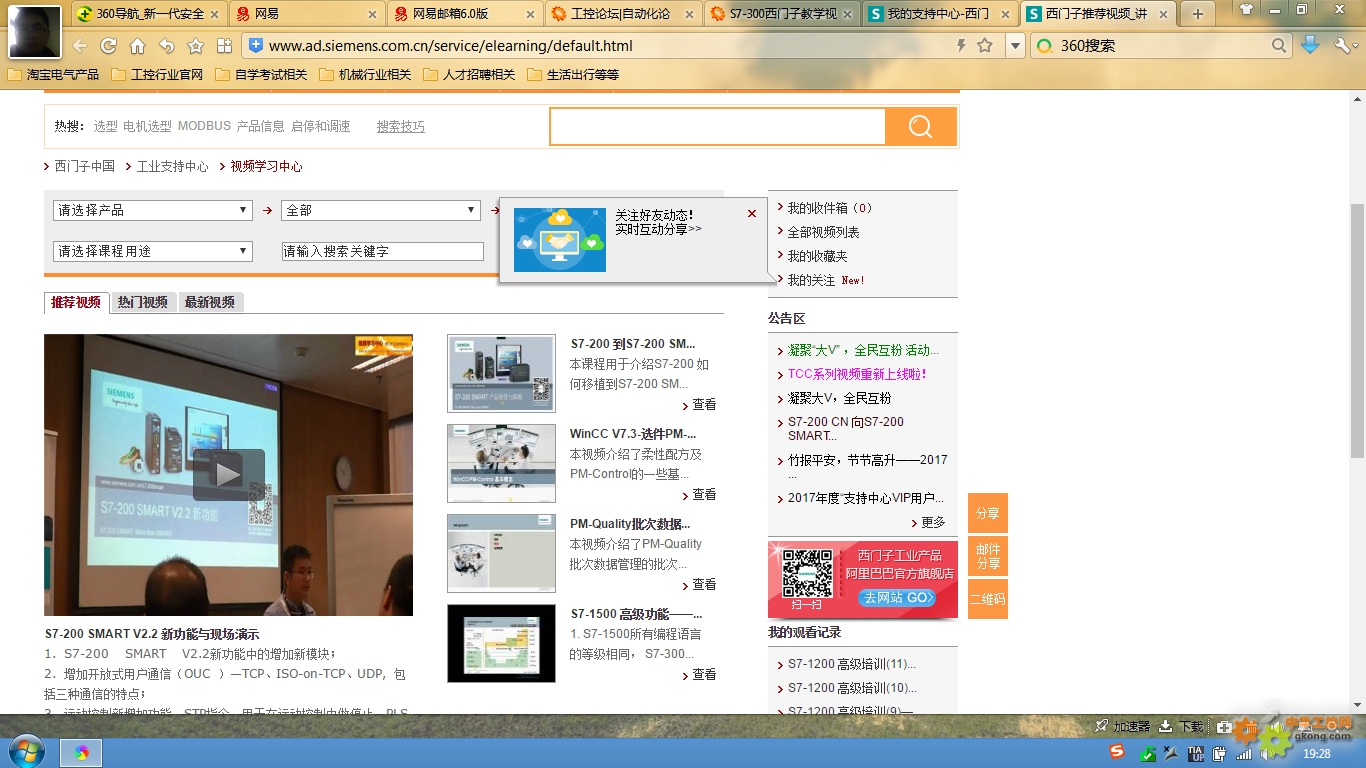Click the orange 分享 side button
The image size is (1366, 768).
[988, 513]
